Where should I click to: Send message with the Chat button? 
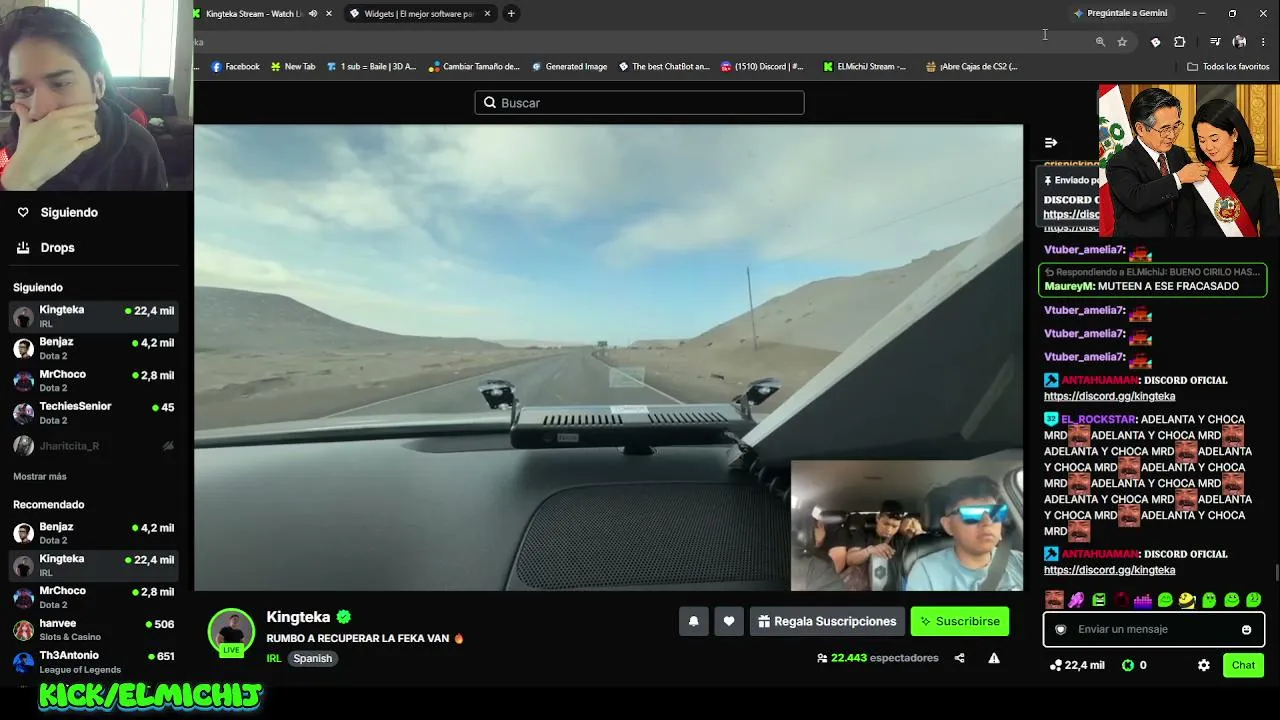1243,665
